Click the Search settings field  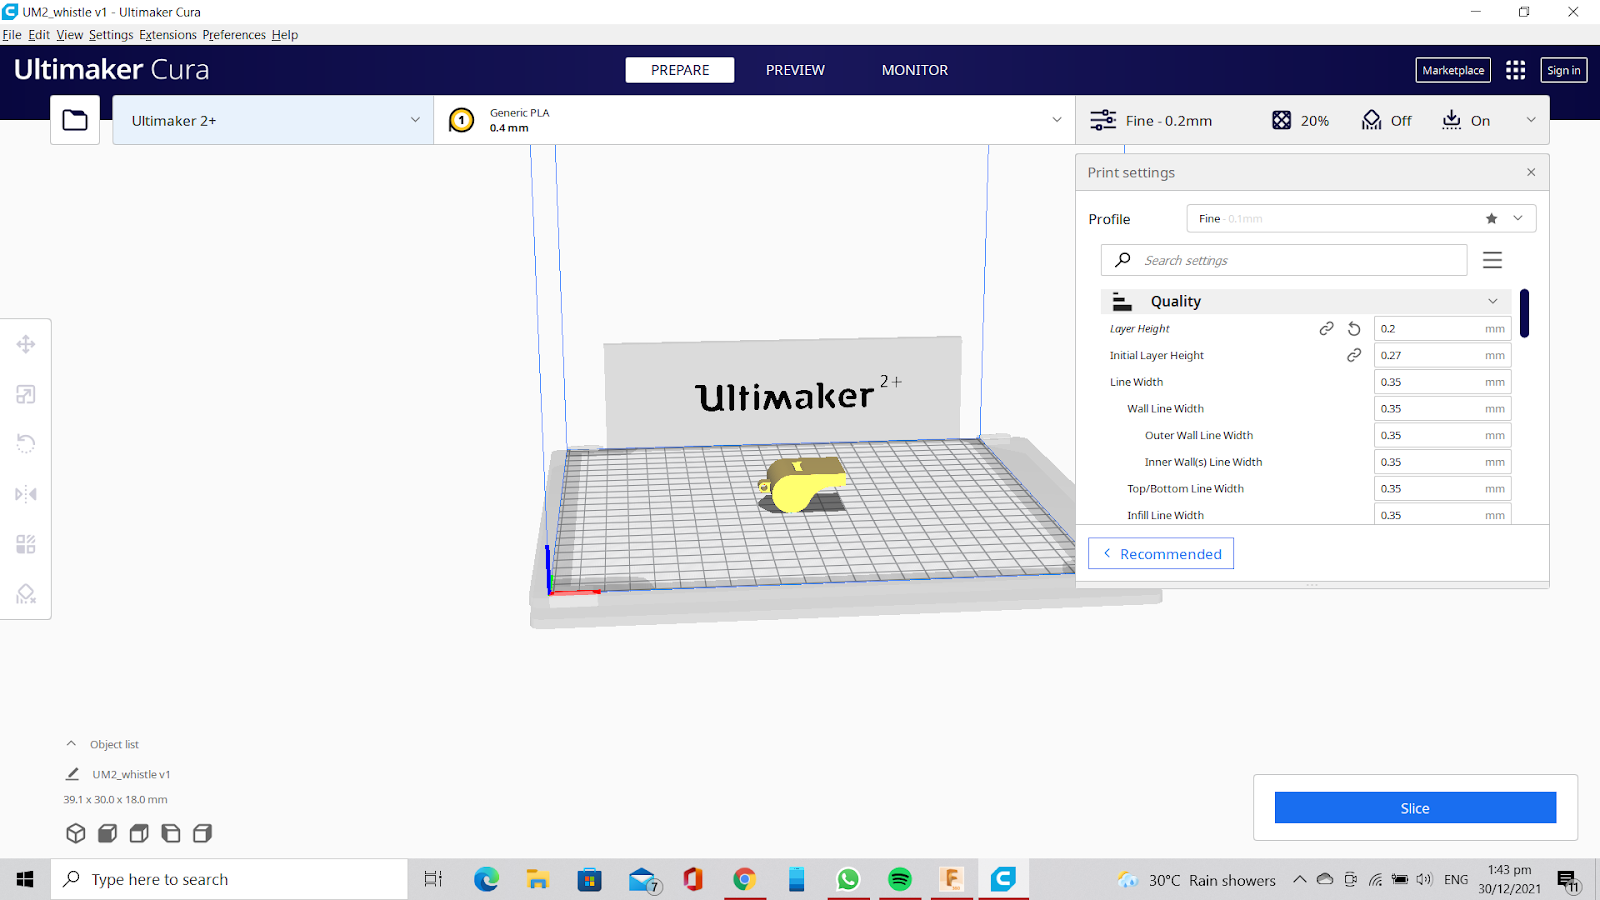tap(1284, 260)
